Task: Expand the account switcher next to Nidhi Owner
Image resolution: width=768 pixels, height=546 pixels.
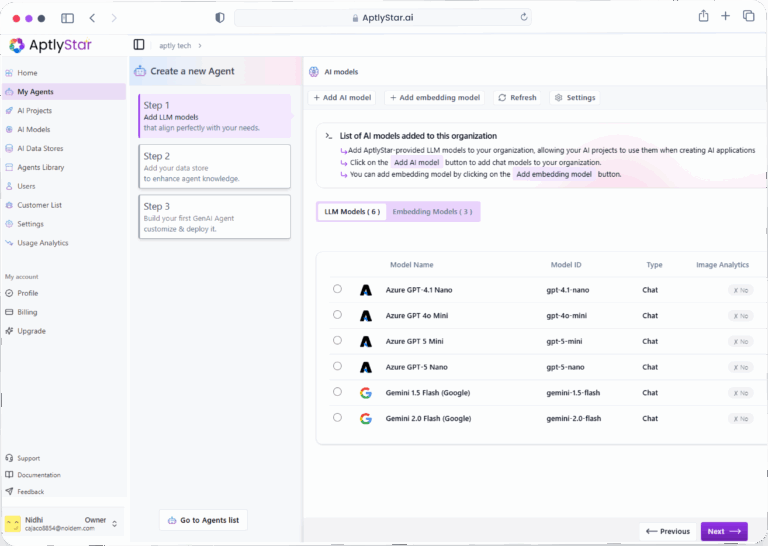Action: click(x=115, y=523)
